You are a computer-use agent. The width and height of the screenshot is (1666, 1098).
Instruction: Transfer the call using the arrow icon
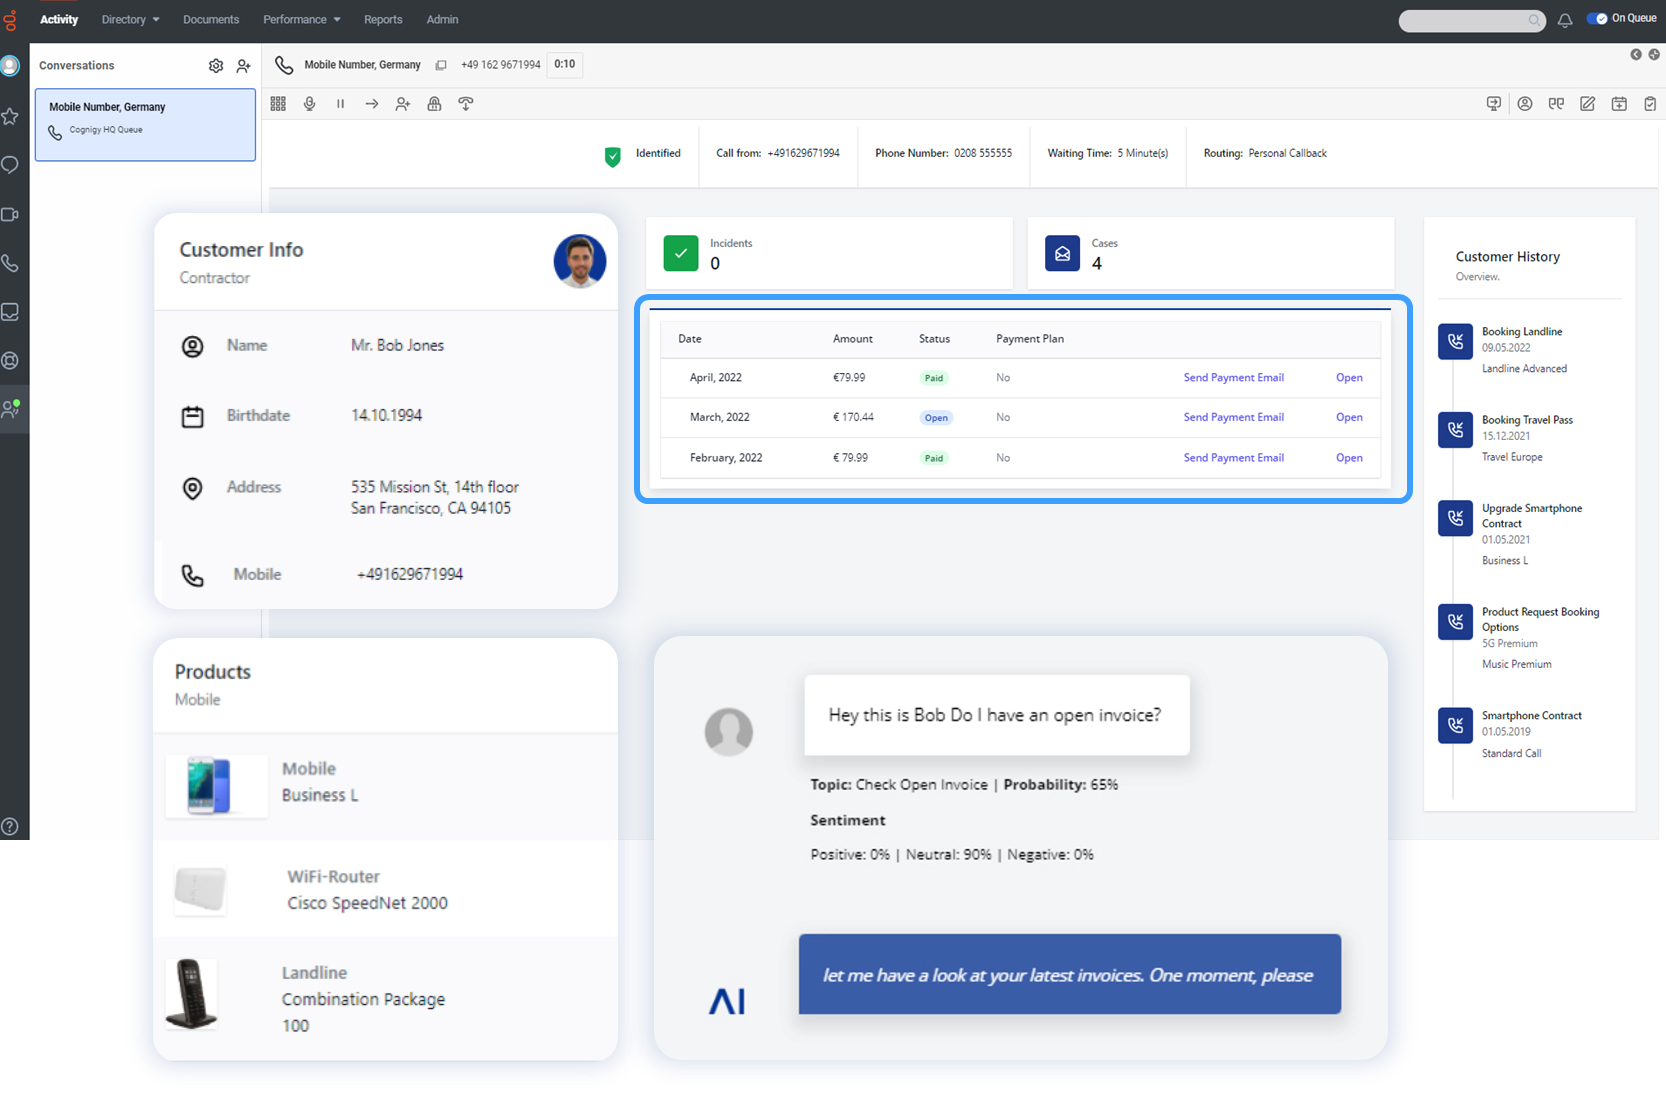pyautogui.click(x=372, y=103)
